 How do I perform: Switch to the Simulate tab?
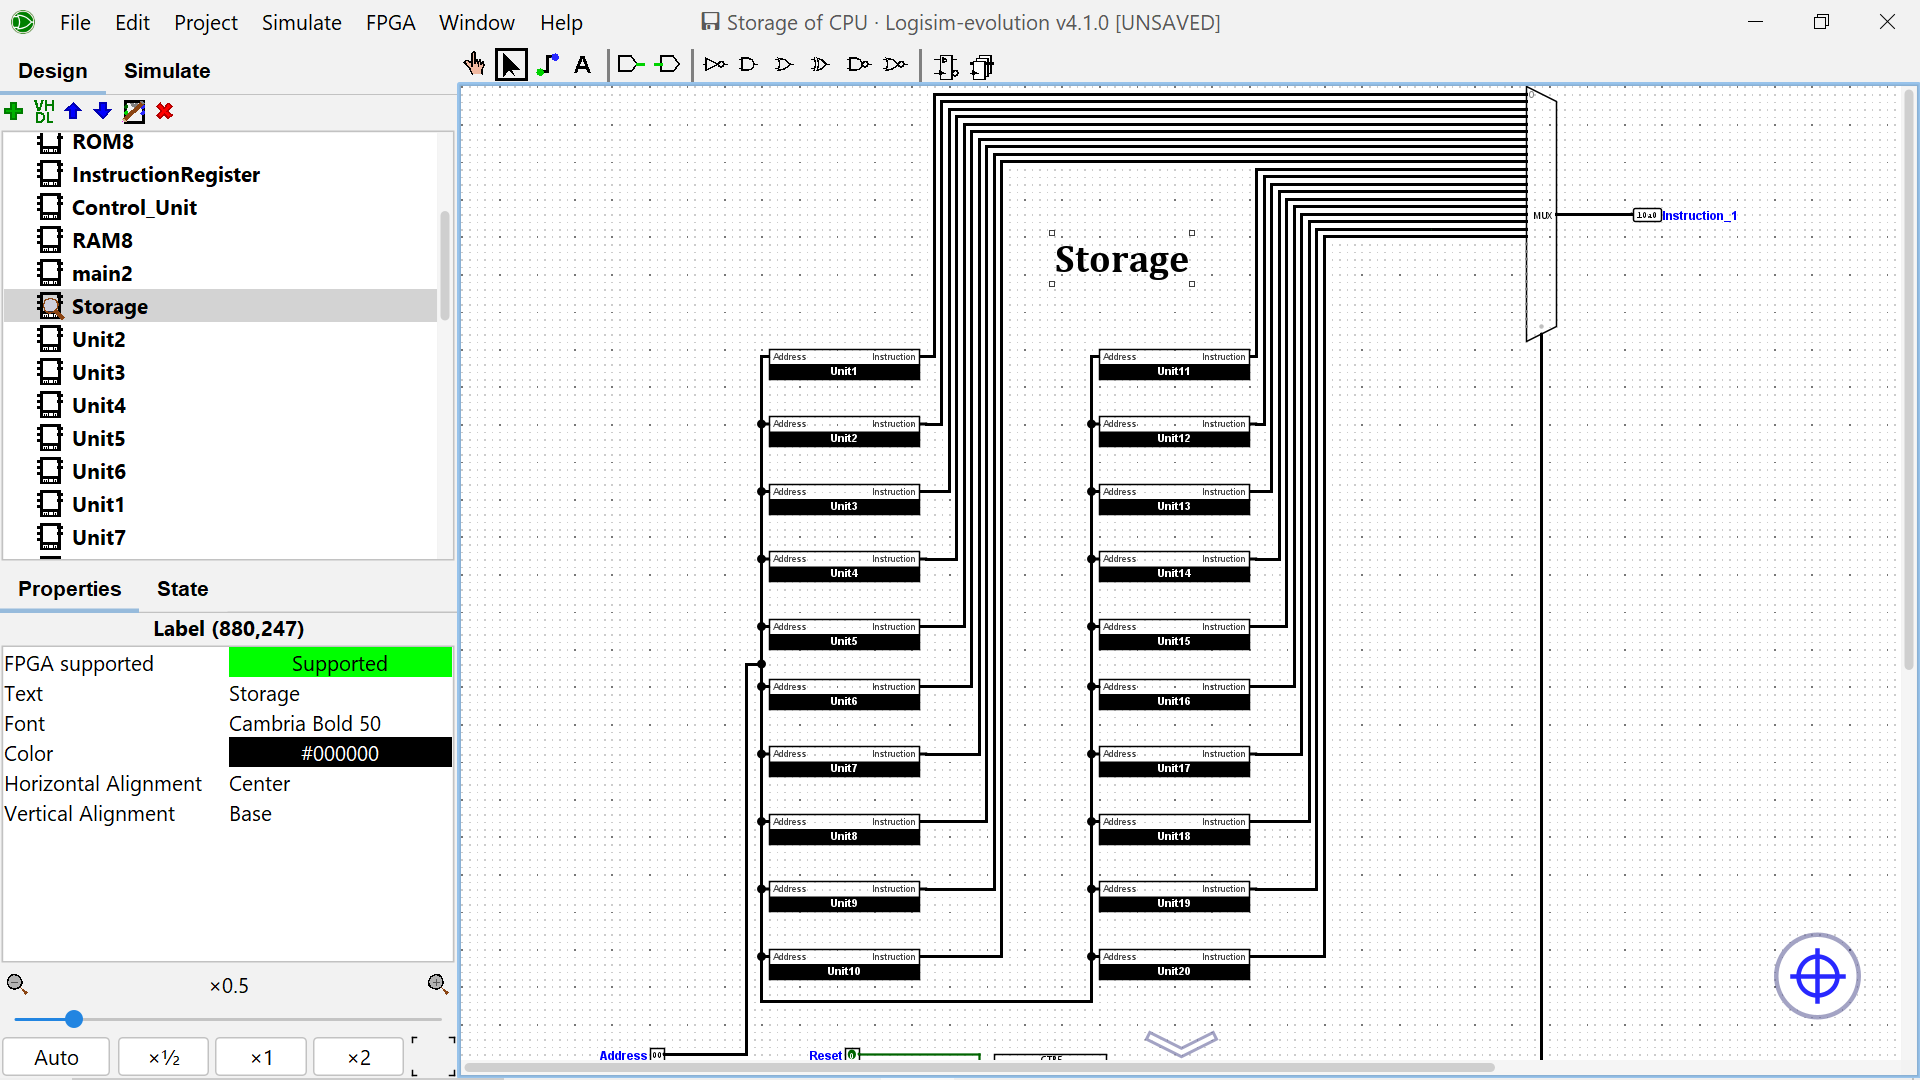click(x=167, y=71)
